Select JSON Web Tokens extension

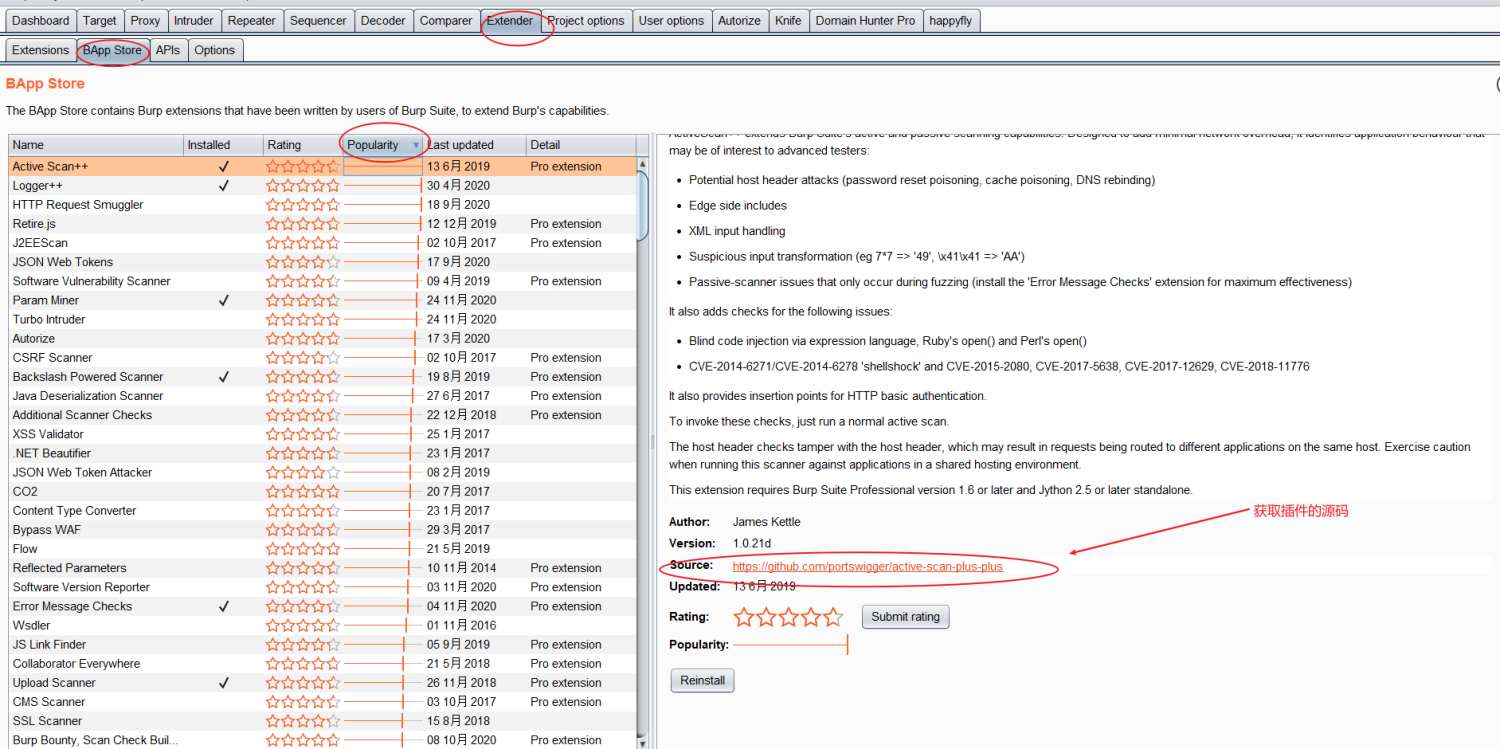(322, 262)
